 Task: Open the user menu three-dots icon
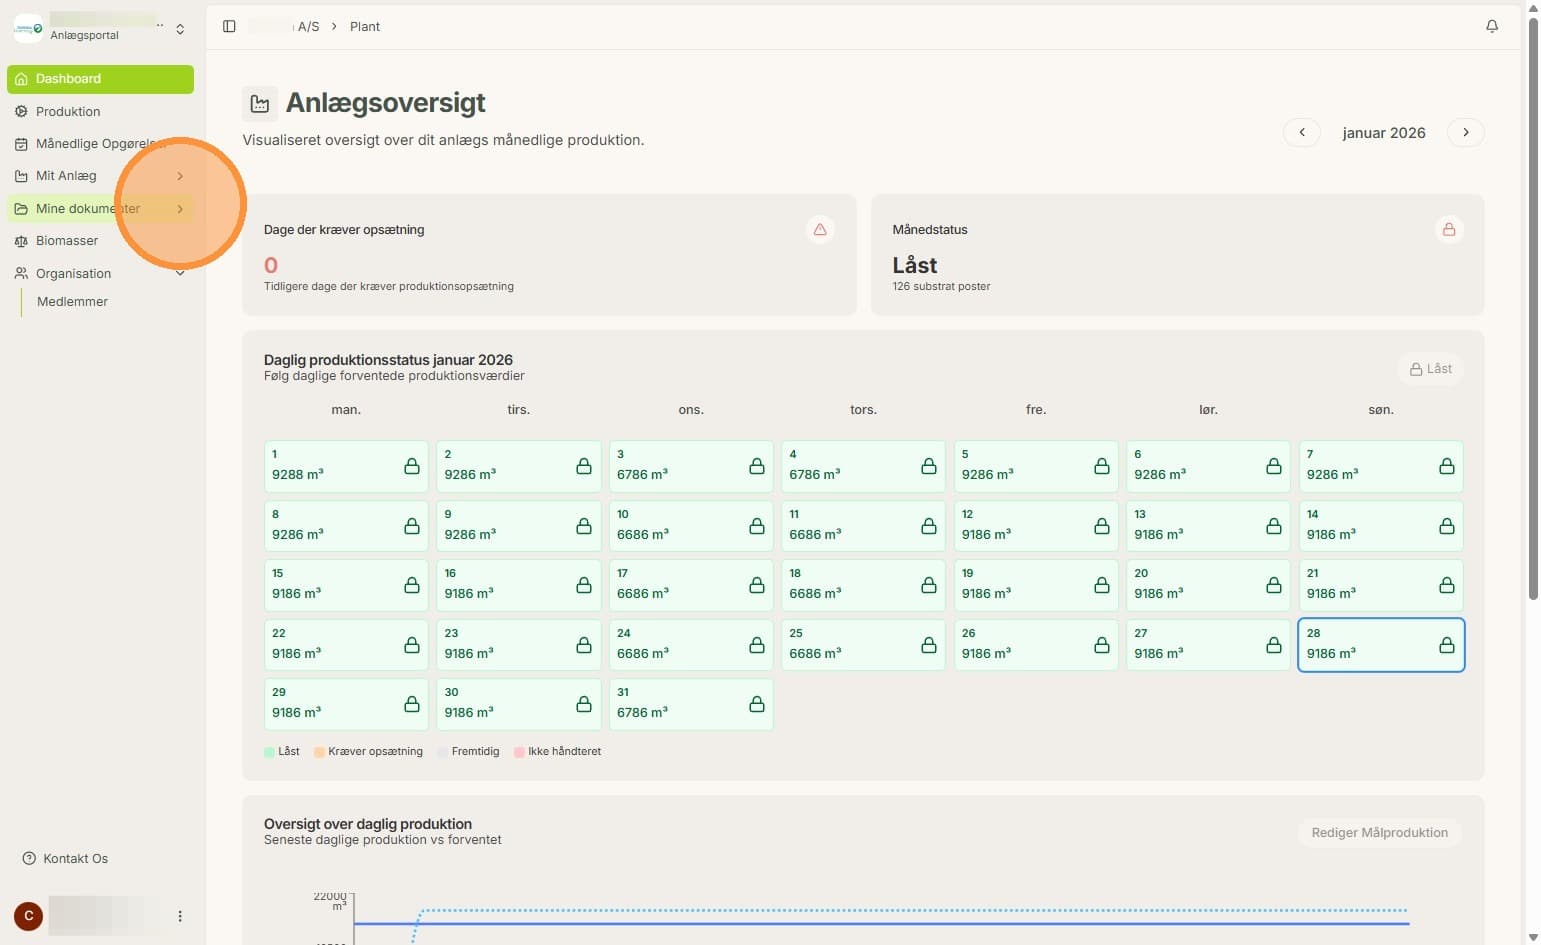click(x=180, y=916)
